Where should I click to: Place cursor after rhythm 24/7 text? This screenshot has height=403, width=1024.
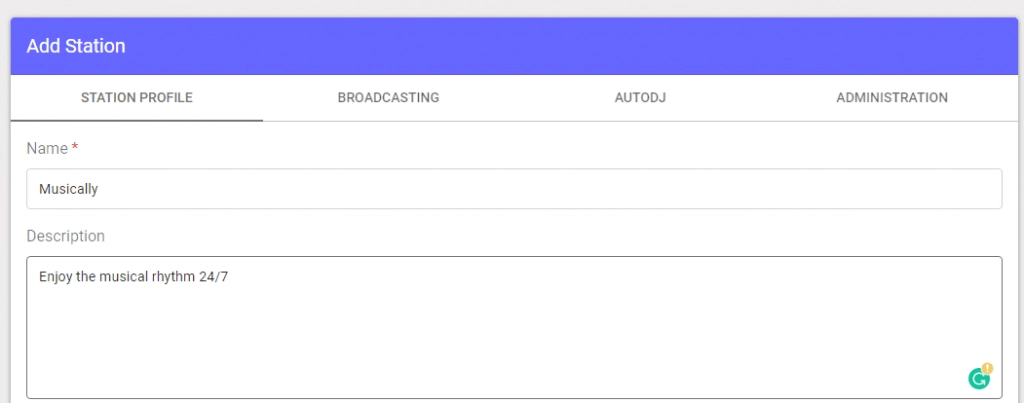point(229,277)
